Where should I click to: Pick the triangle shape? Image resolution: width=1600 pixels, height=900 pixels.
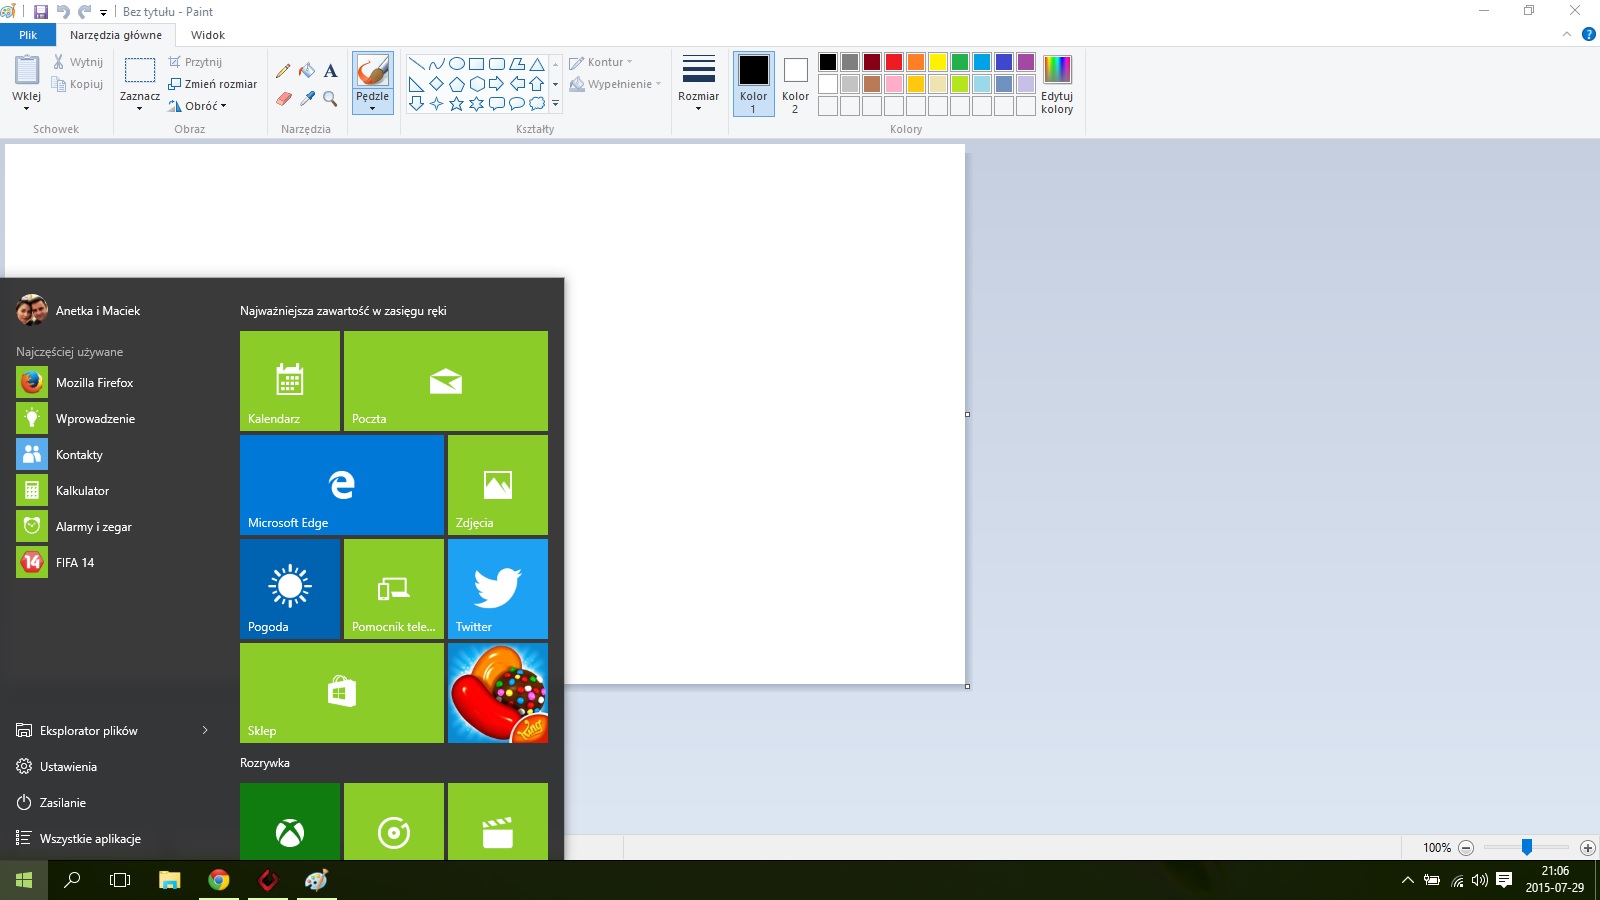(537, 64)
